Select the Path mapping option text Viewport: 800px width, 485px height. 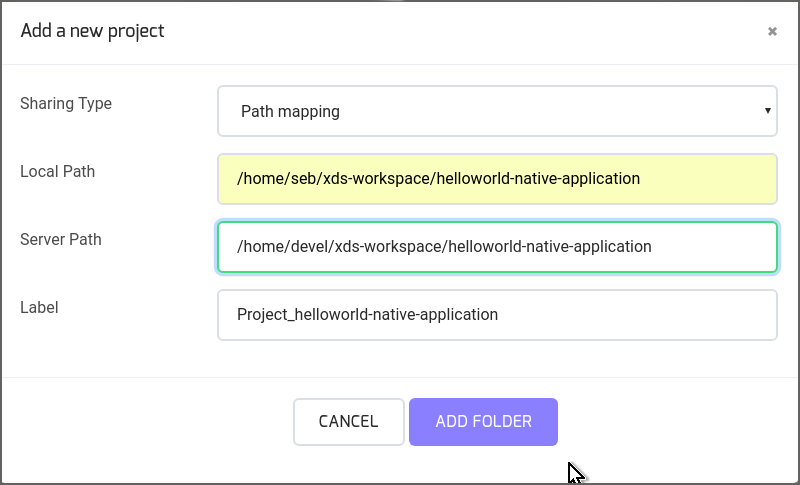pyautogui.click(x=290, y=111)
